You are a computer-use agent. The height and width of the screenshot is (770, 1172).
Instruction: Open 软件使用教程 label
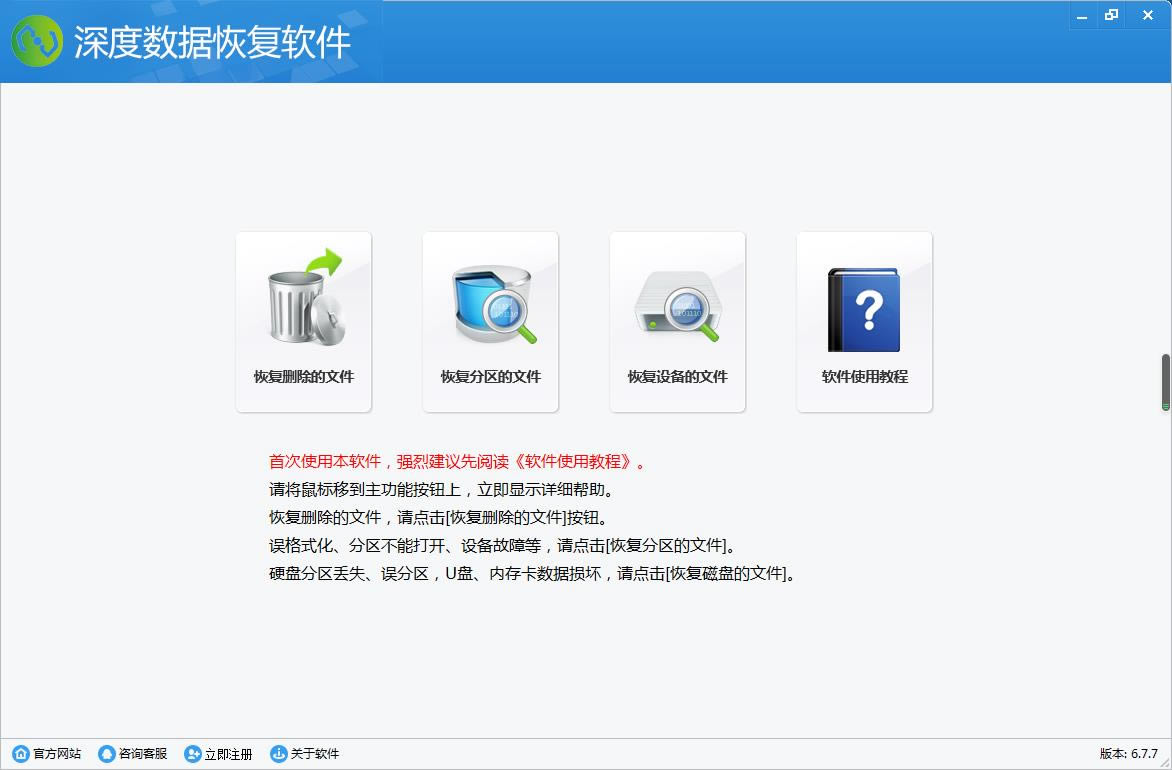(865, 377)
